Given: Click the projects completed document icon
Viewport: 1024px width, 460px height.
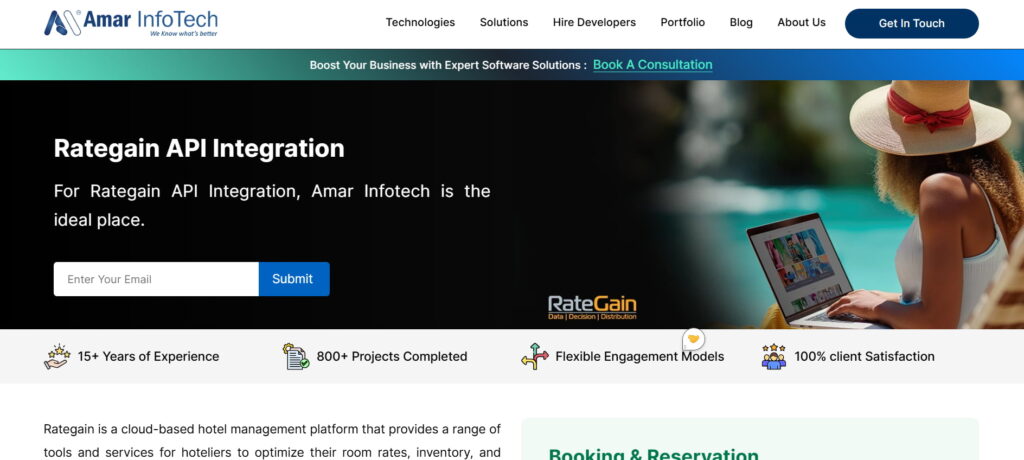Looking at the screenshot, I should 296,357.
